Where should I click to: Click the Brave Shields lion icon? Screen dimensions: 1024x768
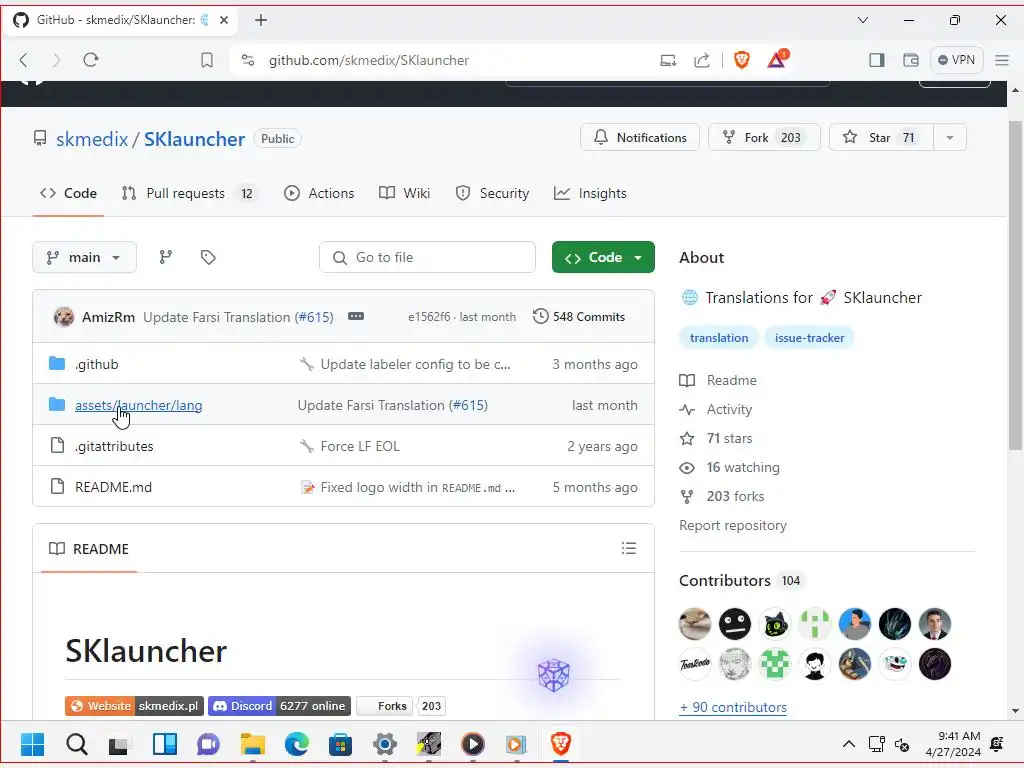[x=742, y=60]
